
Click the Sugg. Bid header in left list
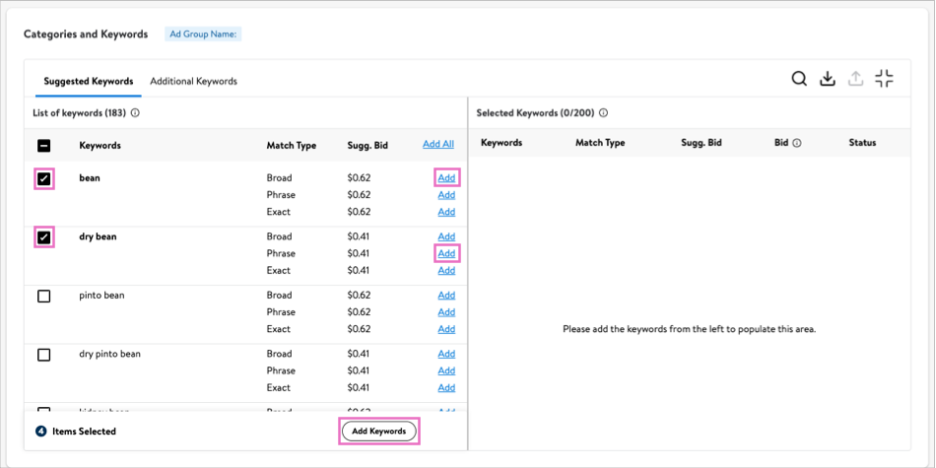368,146
